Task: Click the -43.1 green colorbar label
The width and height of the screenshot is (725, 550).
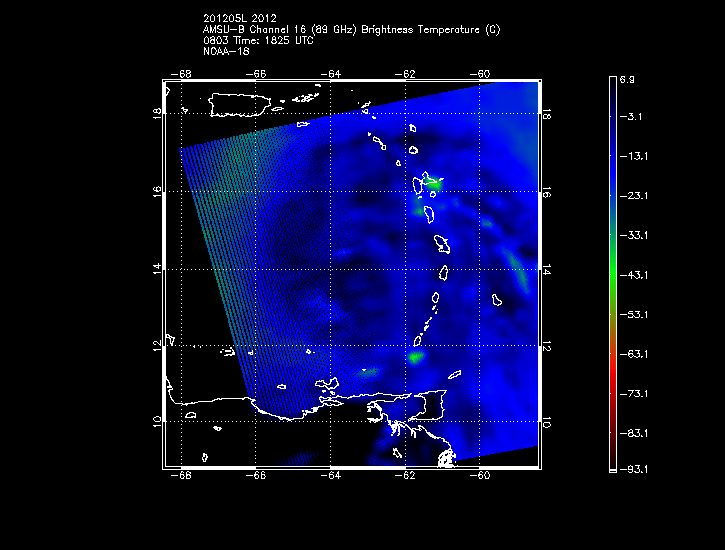Action: coord(637,275)
